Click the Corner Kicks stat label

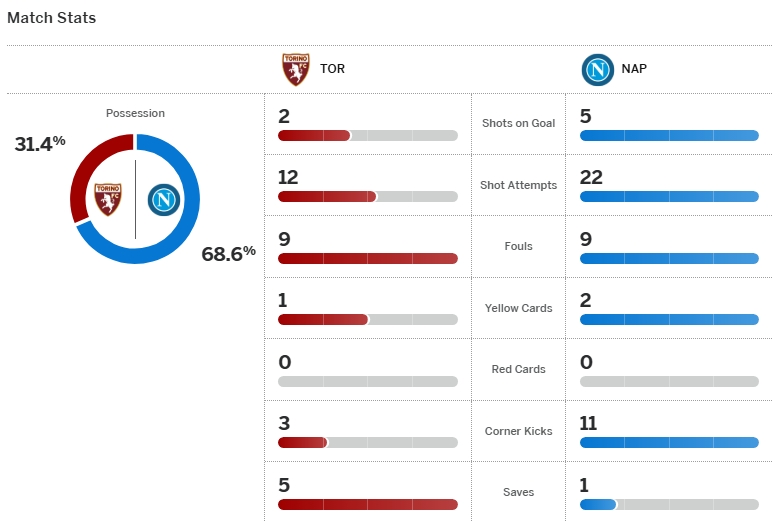click(518, 431)
